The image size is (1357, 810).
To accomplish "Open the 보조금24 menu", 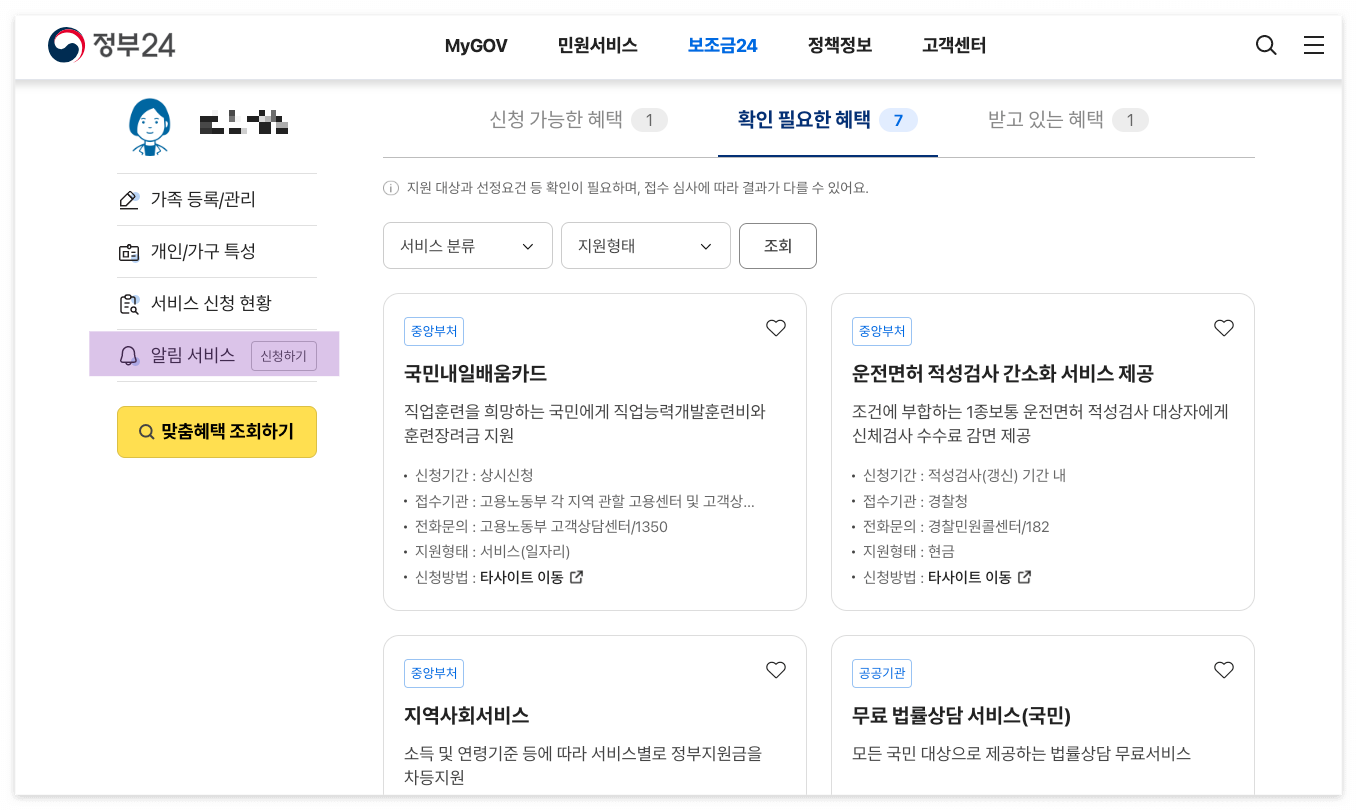I will pyautogui.click(x=722, y=46).
